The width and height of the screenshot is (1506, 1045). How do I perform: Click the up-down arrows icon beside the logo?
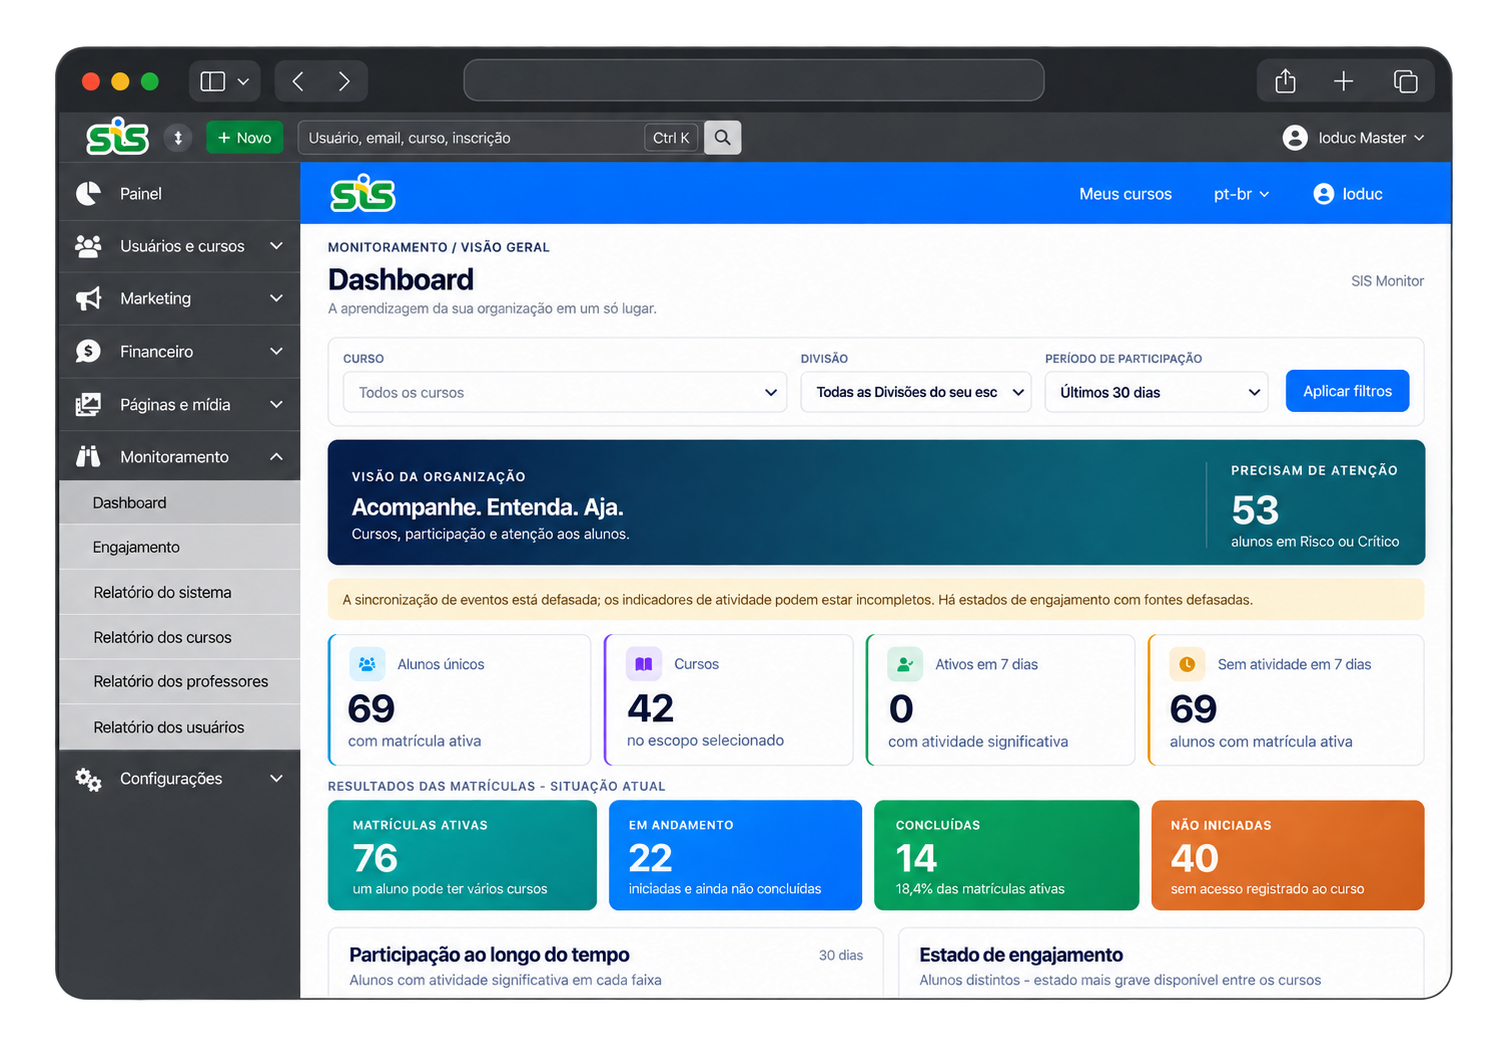178,138
